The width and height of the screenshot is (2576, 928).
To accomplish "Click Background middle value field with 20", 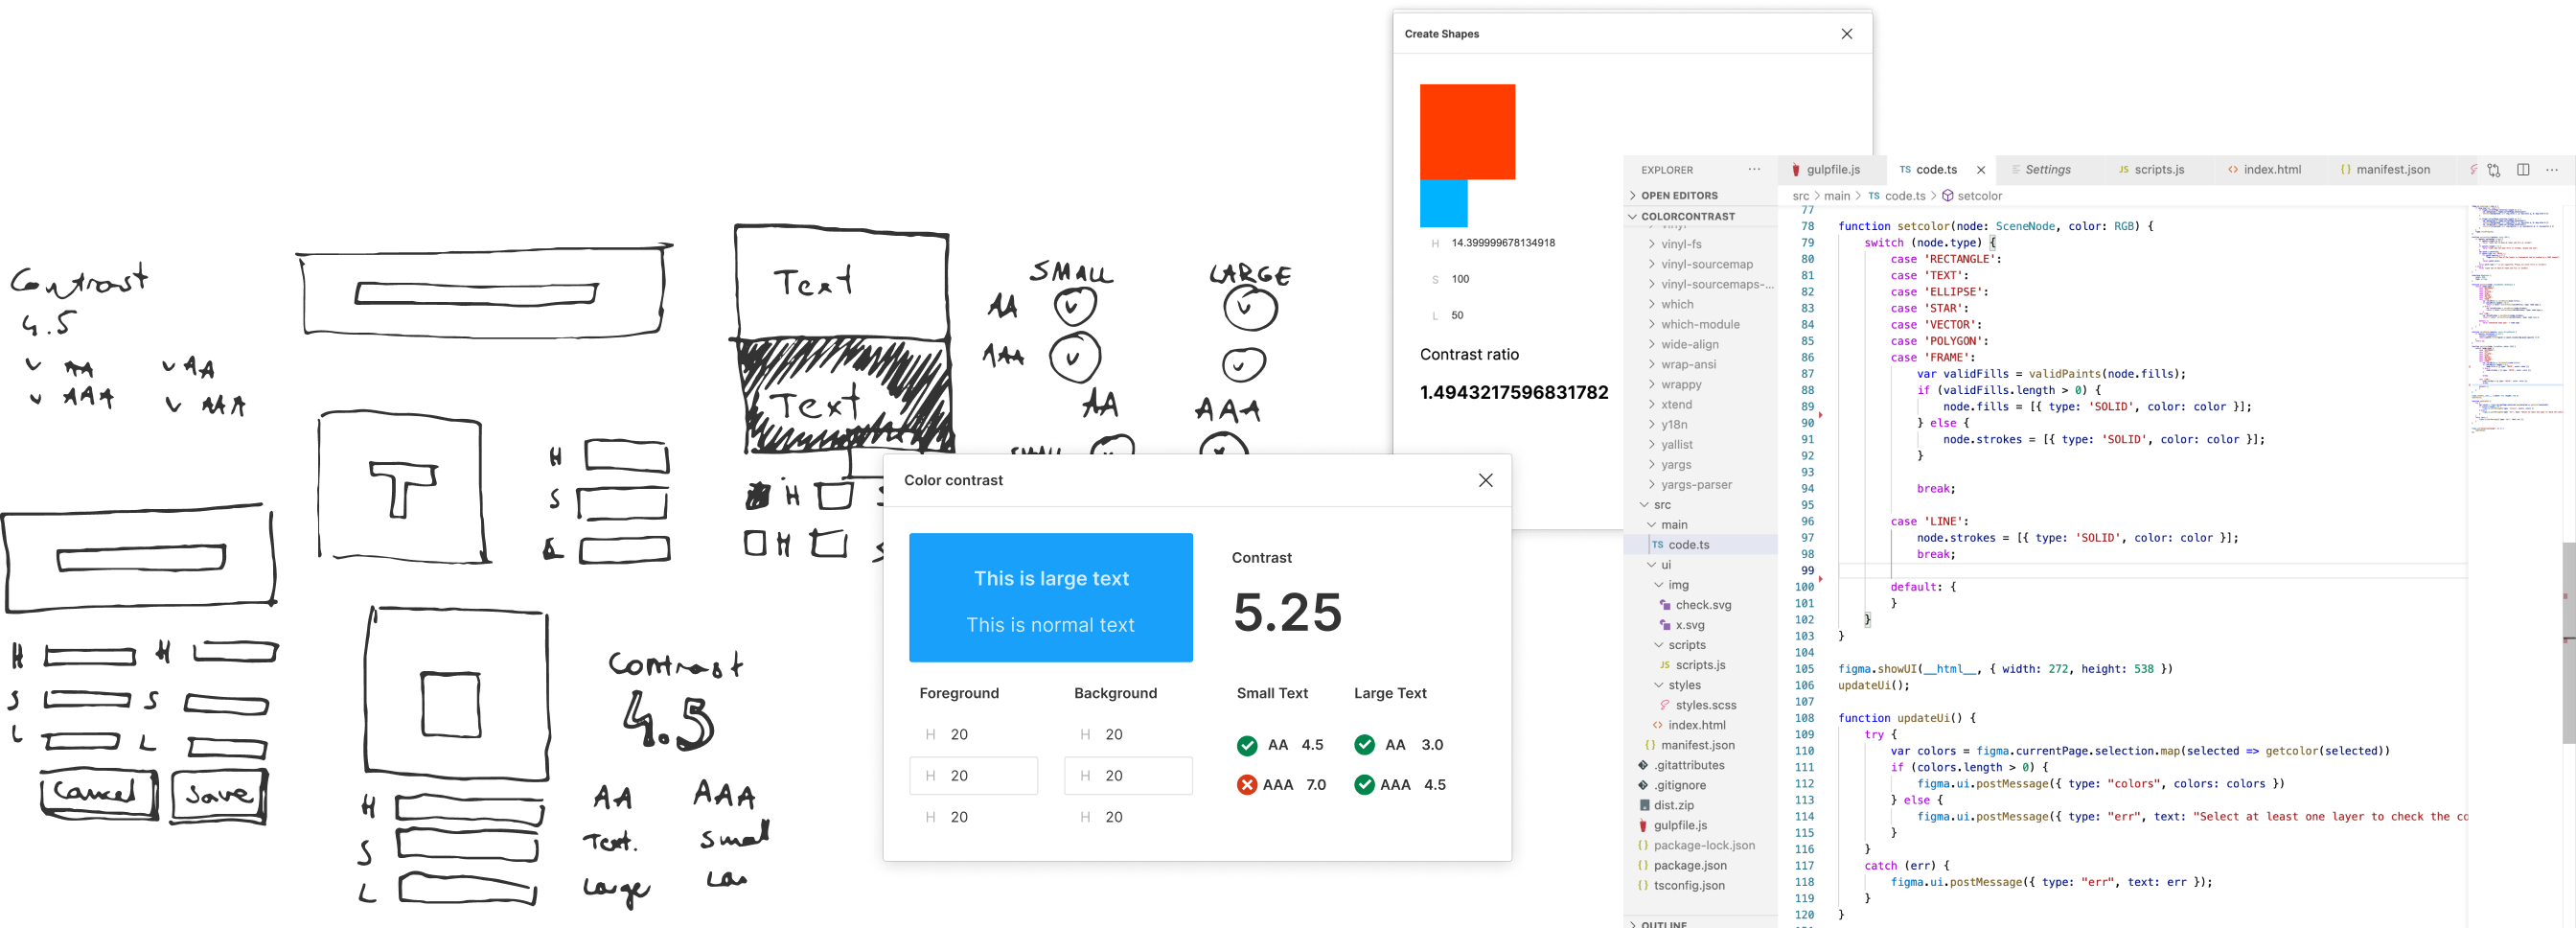I will [1128, 775].
